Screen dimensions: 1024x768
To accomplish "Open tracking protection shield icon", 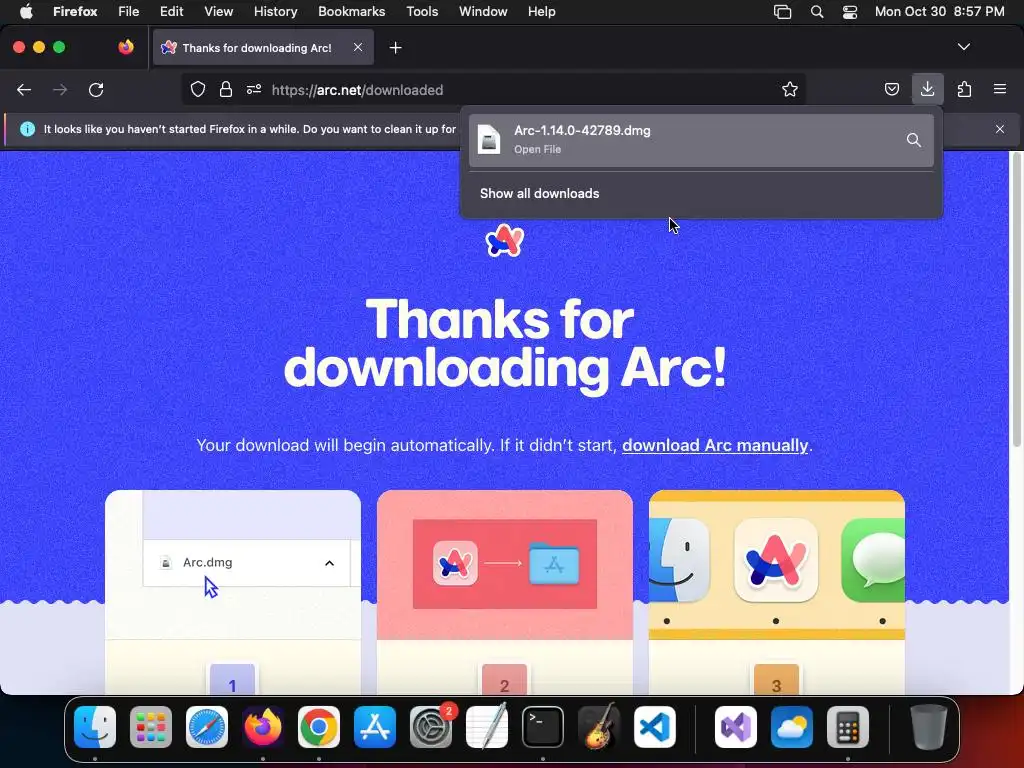I will [198, 89].
